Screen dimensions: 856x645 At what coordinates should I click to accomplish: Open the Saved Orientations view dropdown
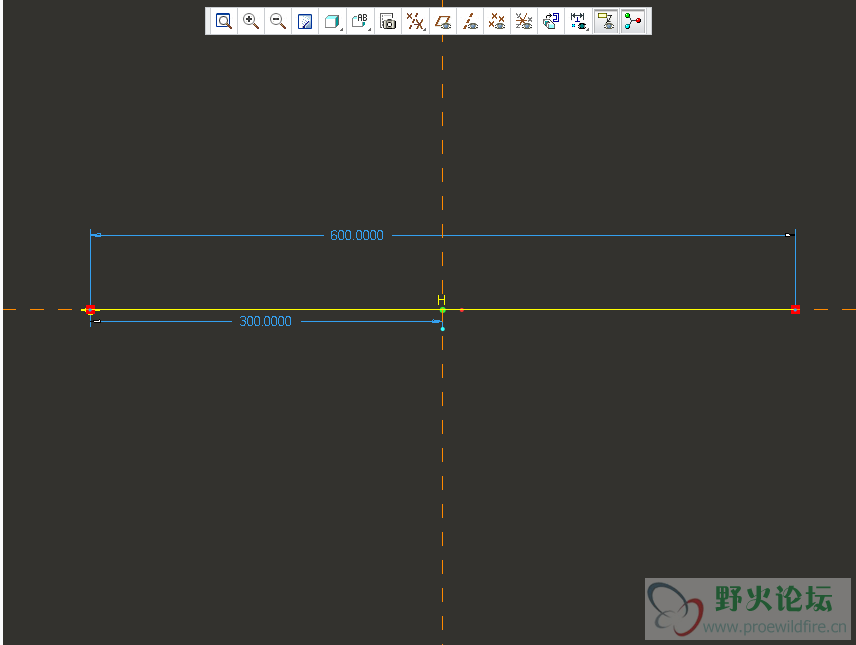pyautogui.click(x=360, y=21)
